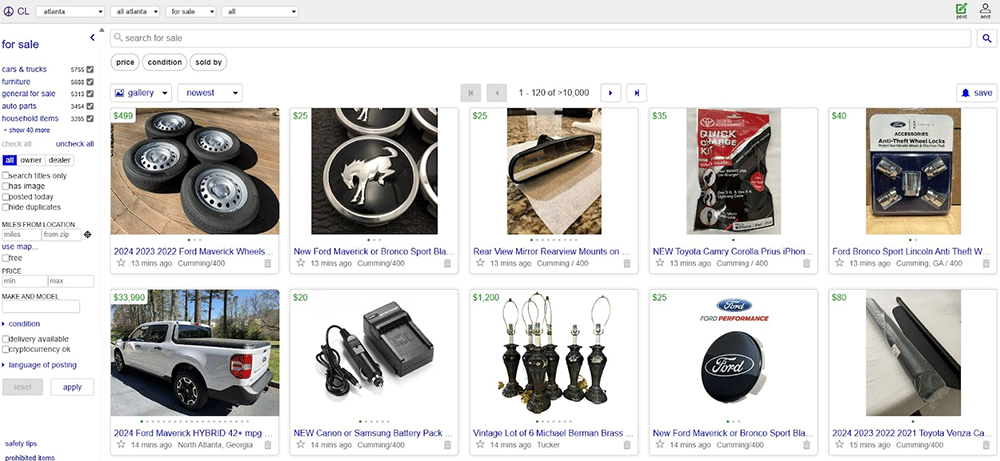Open the atlanta location dropdown
The width and height of the screenshot is (1000, 461).
tap(70, 11)
